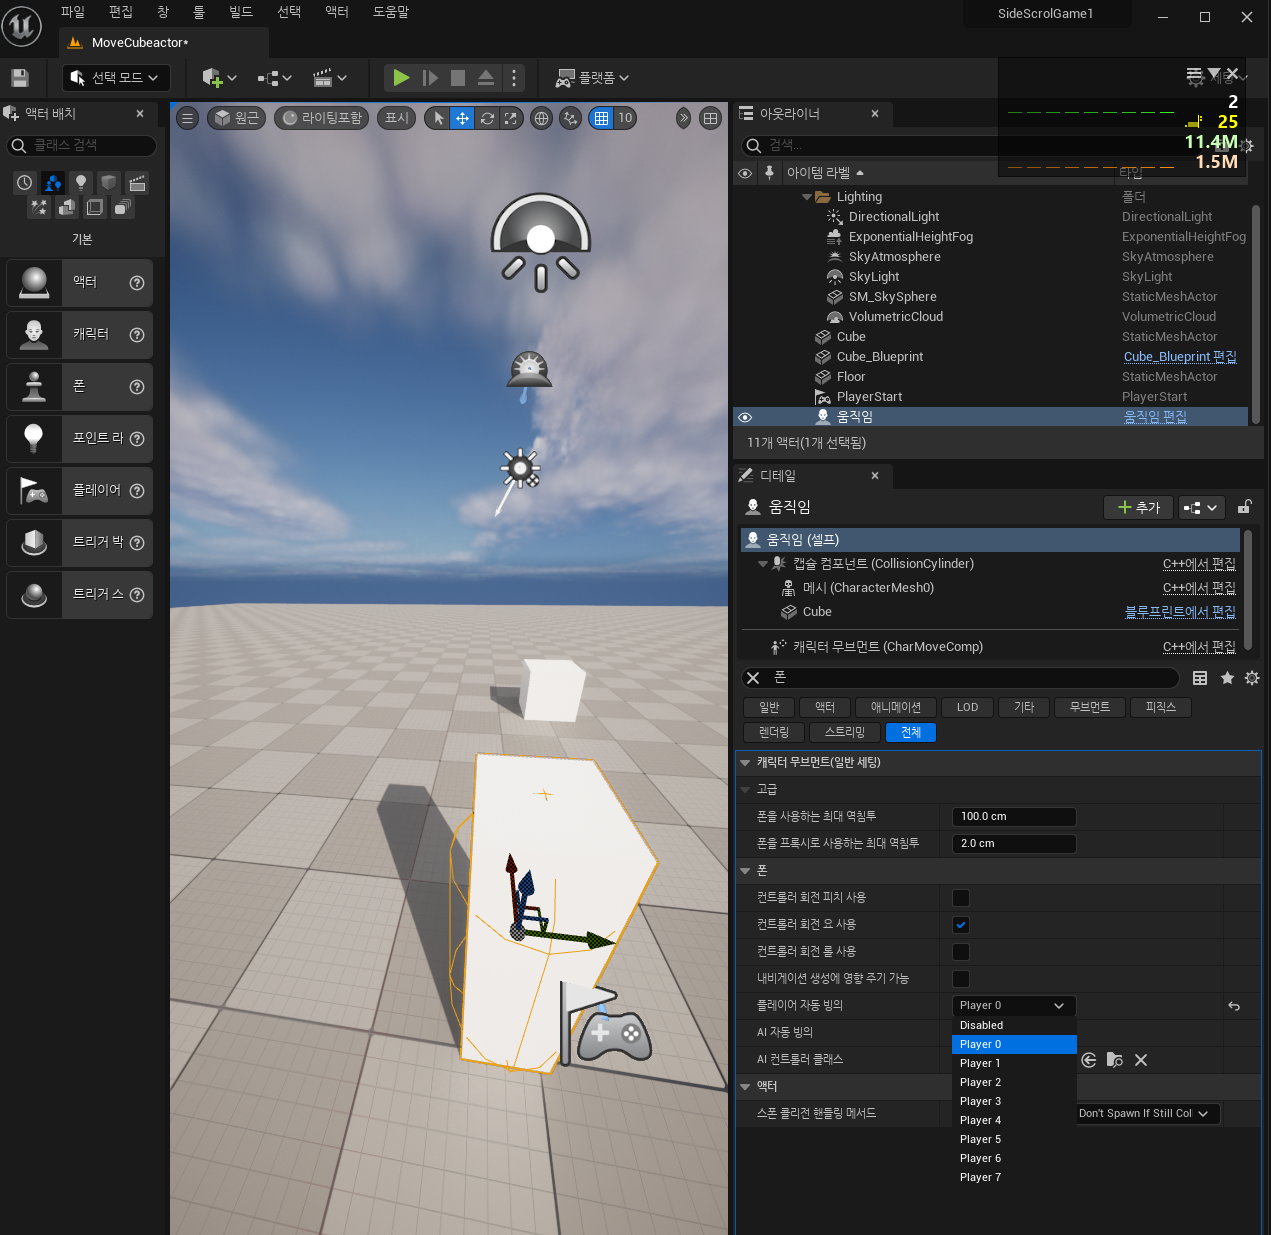Show favorites star icon in details
The width and height of the screenshot is (1271, 1235).
pos(1227,678)
